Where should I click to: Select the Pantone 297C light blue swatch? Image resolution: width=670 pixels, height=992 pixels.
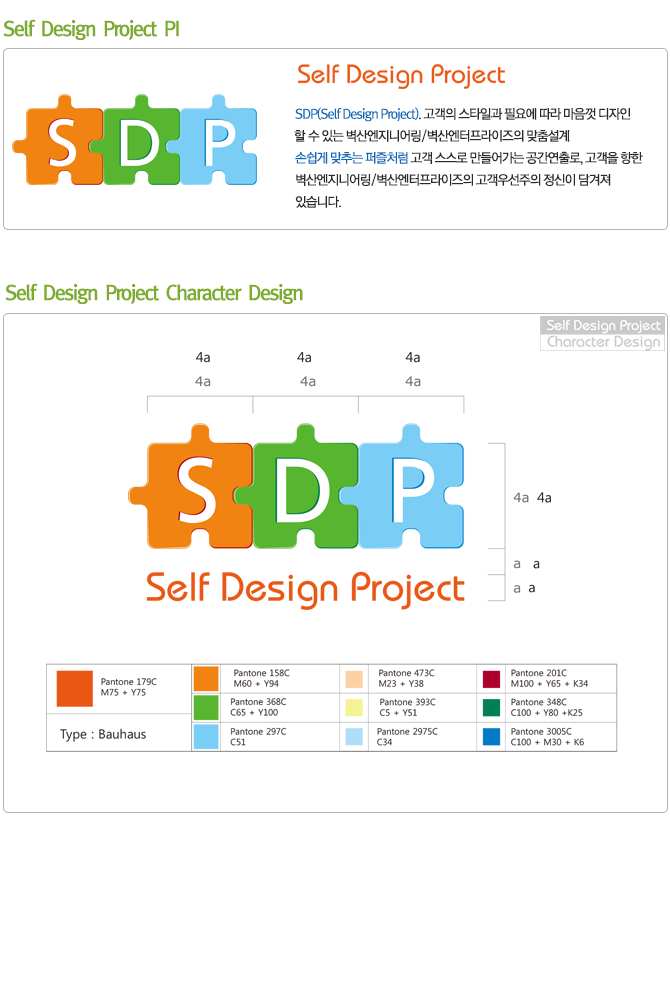click(x=206, y=737)
